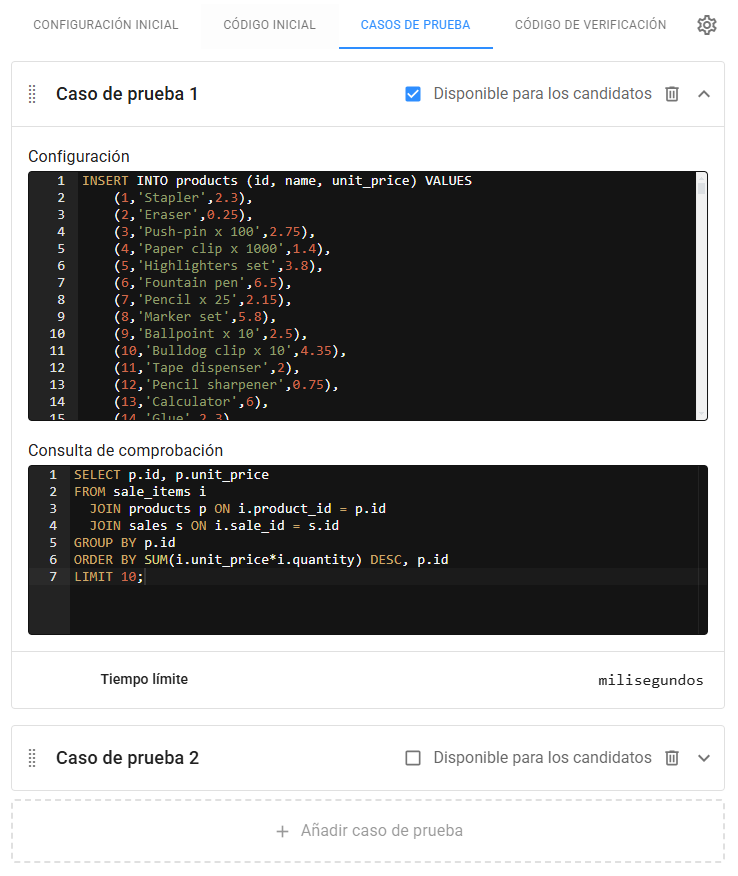This screenshot has width=738, height=876.
Task: Expand Caso de prueba 2 with its chevron
Action: pyautogui.click(x=704, y=757)
